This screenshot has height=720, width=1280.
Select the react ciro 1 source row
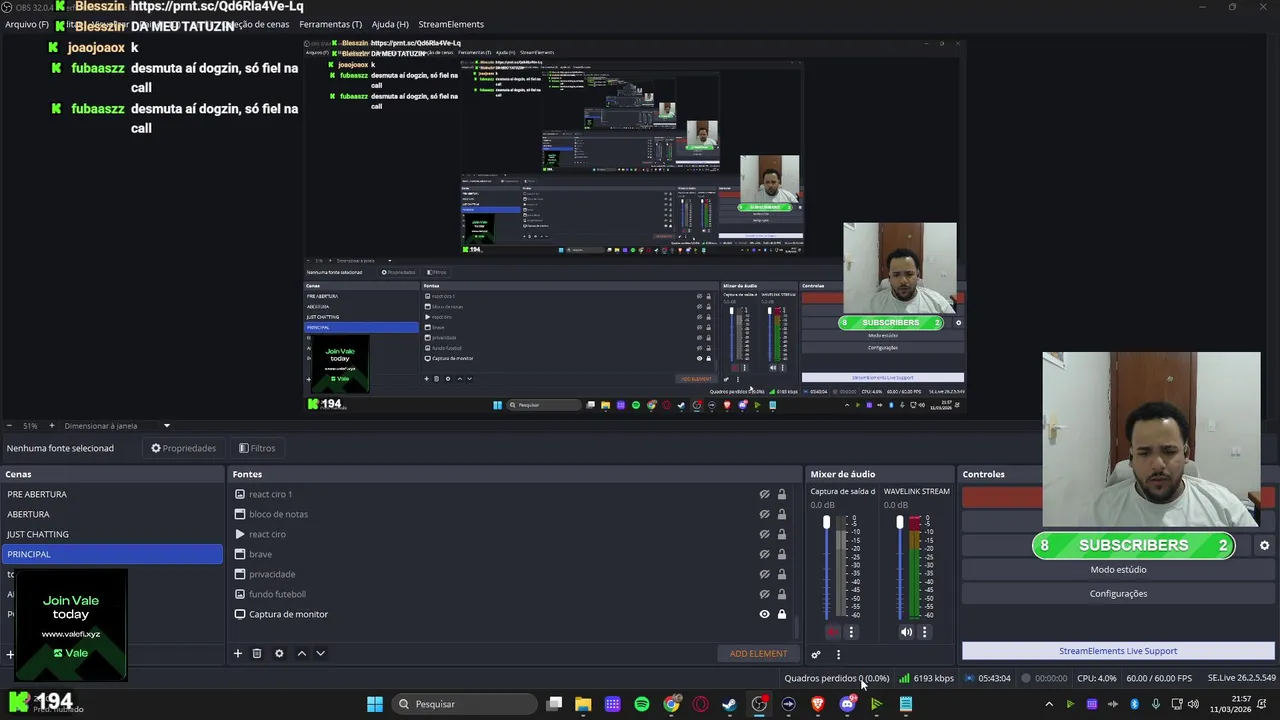point(512,494)
